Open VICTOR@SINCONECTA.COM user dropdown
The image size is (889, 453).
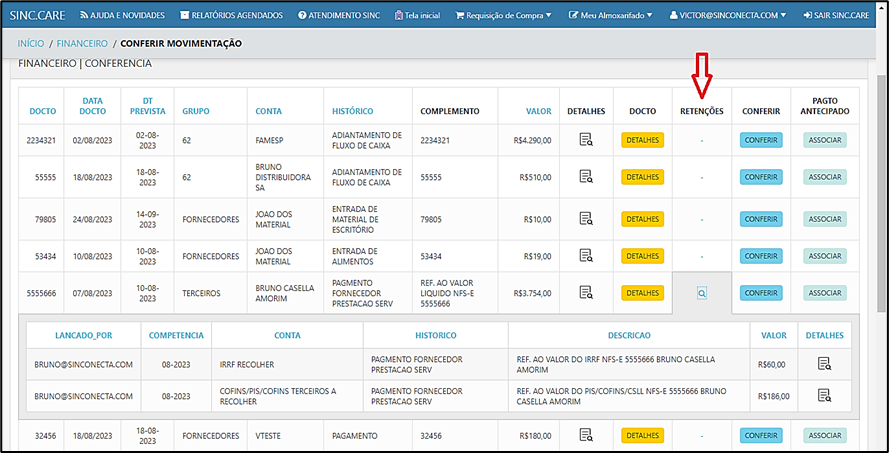click(728, 15)
